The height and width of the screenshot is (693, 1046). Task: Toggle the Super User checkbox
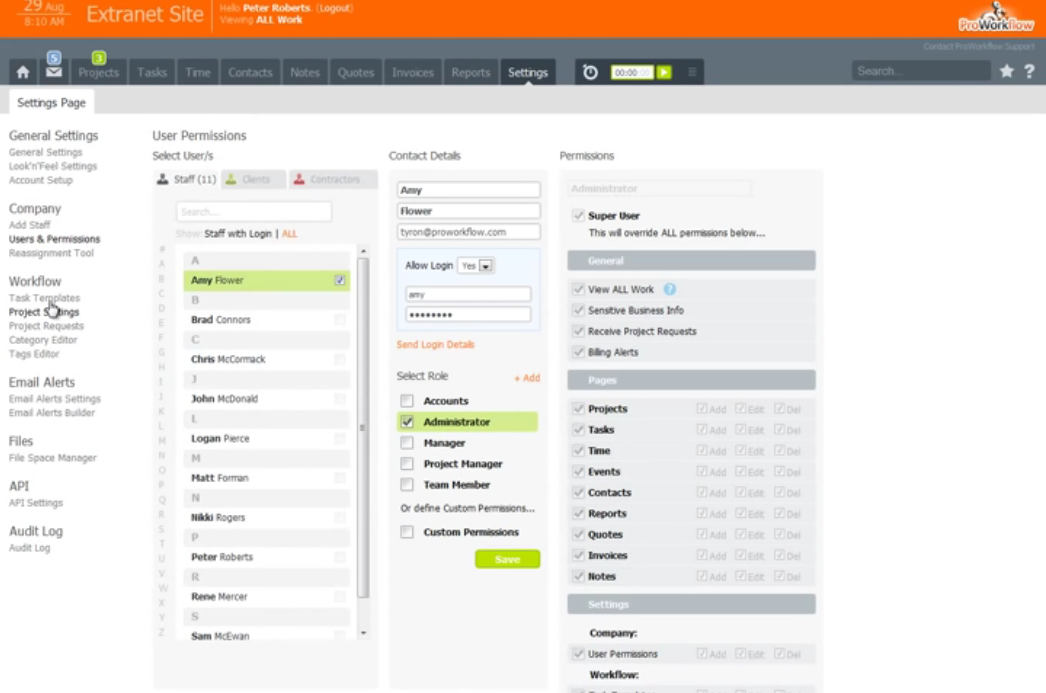578,215
